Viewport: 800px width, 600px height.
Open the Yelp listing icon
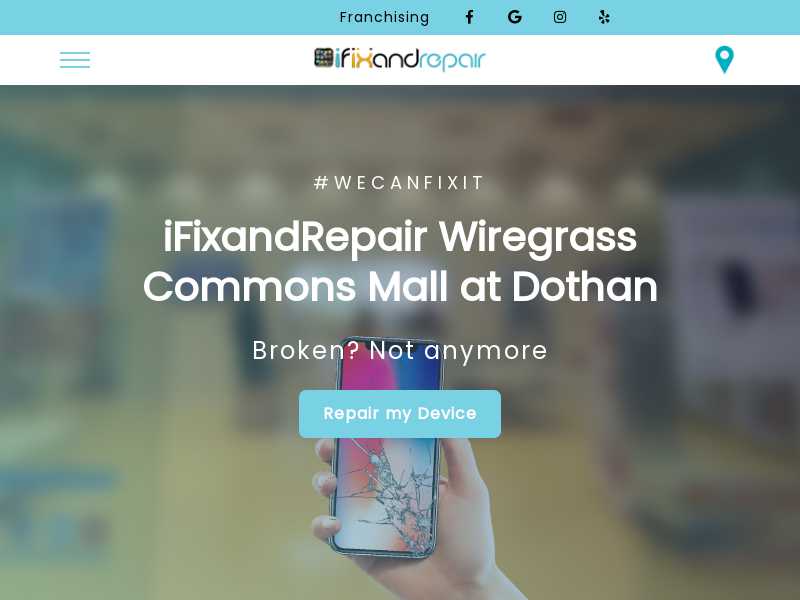(604, 17)
